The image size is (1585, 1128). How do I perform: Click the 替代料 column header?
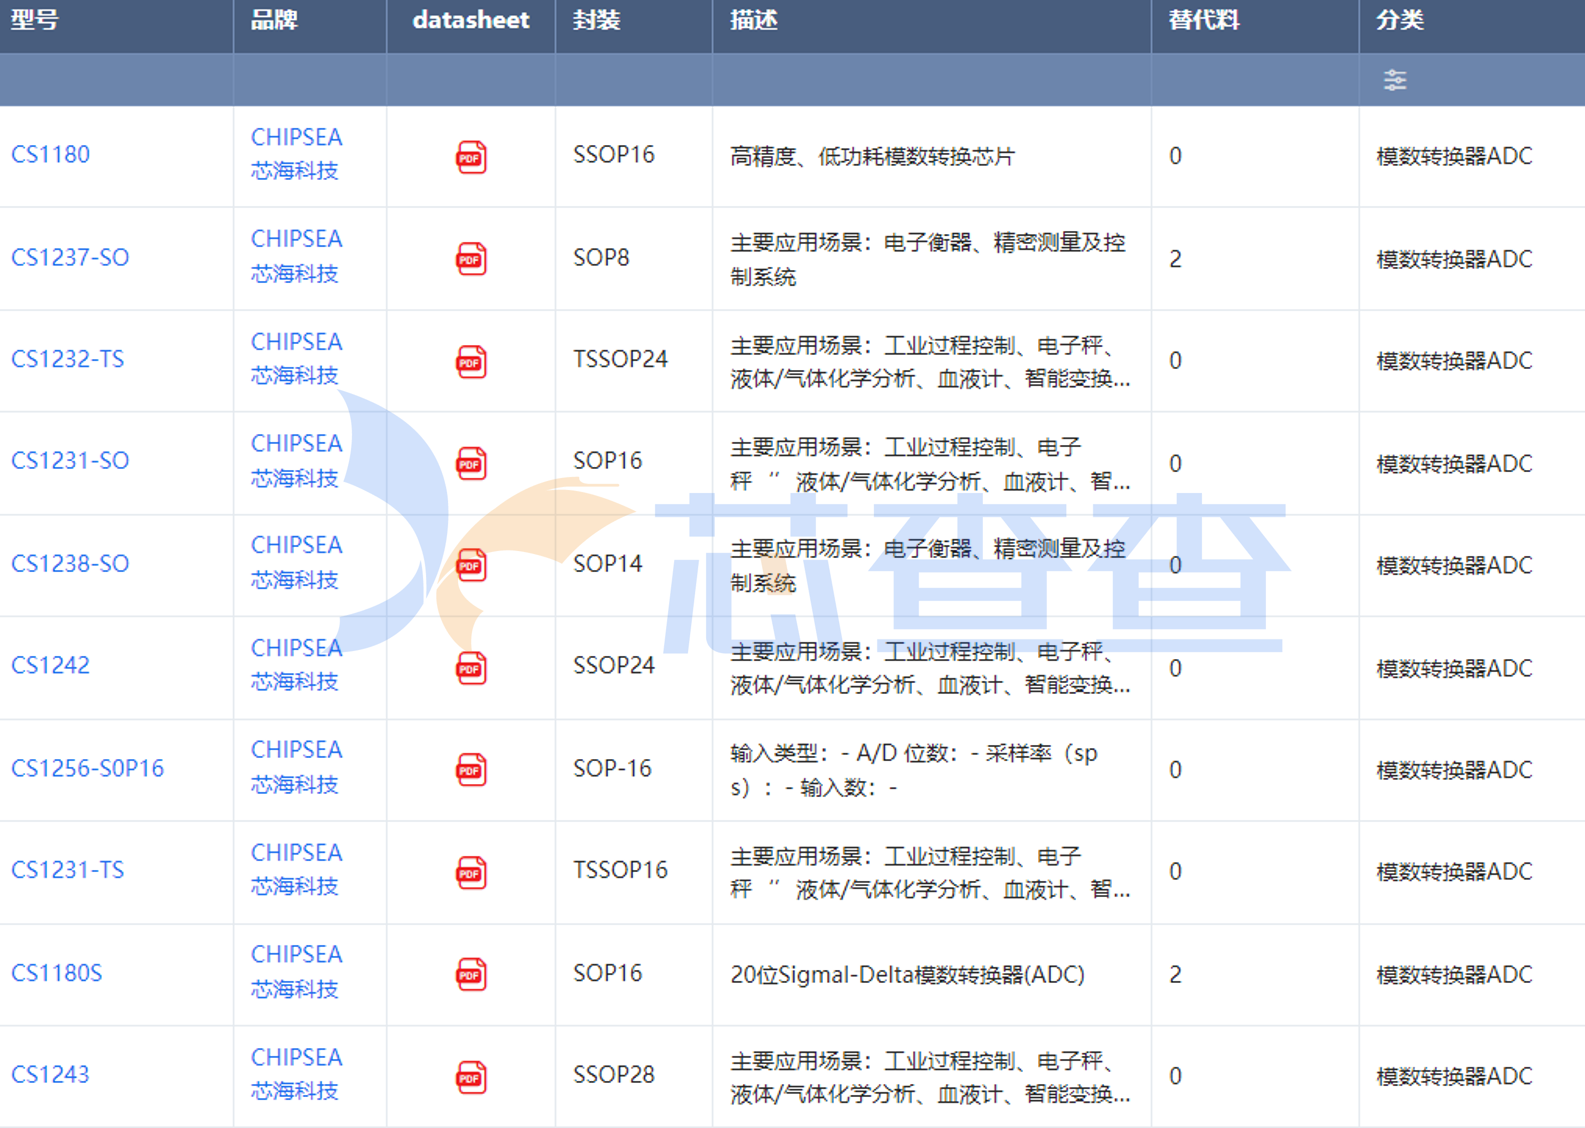coord(1203,21)
